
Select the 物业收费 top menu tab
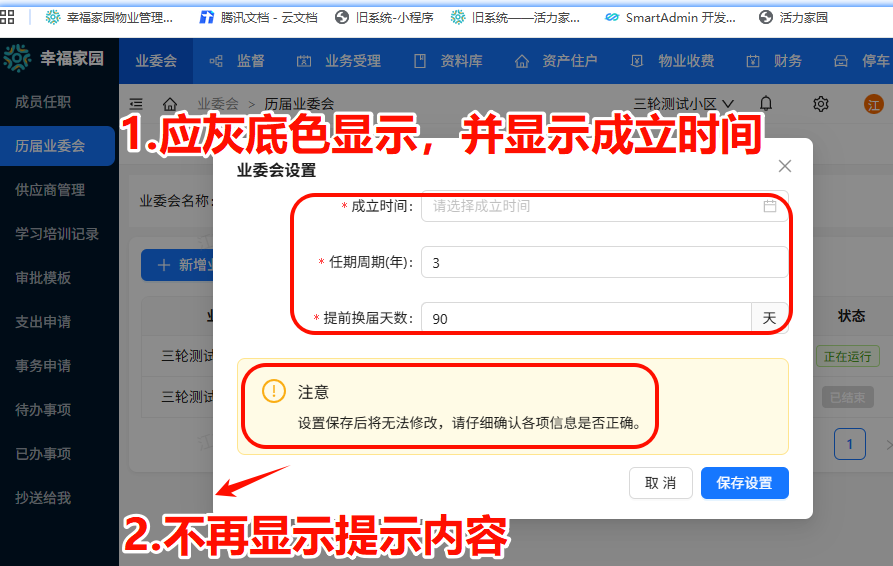click(x=672, y=61)
